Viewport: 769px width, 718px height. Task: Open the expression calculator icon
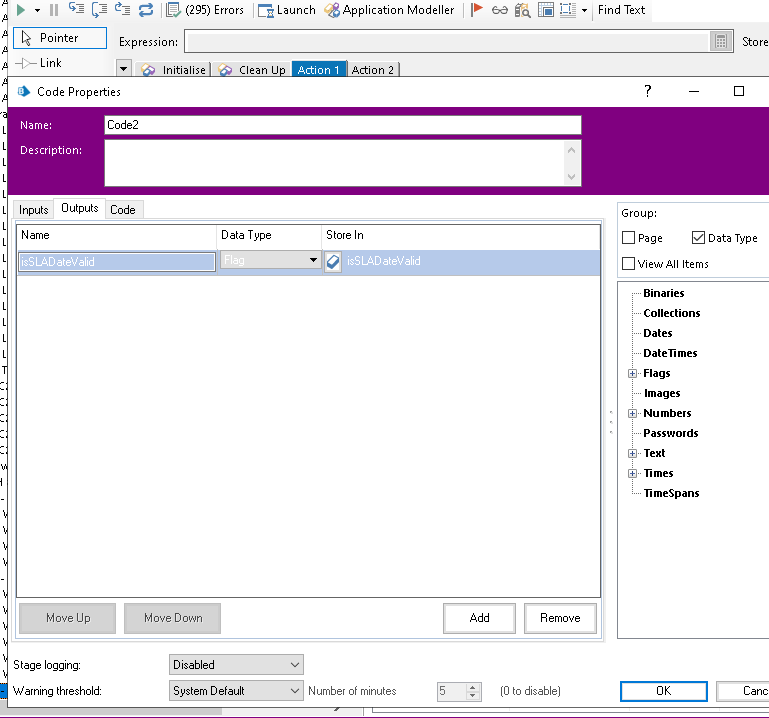click(x=721, y=42)
